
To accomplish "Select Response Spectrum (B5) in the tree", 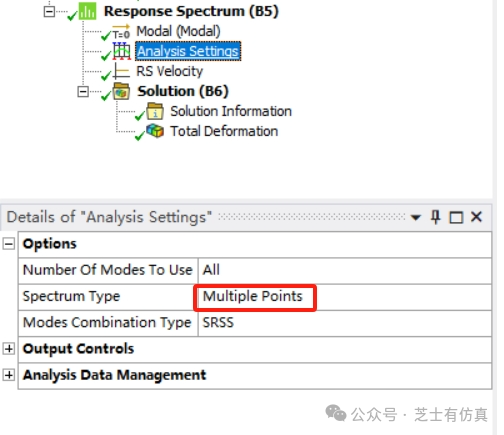I will (x=191, y=12).
